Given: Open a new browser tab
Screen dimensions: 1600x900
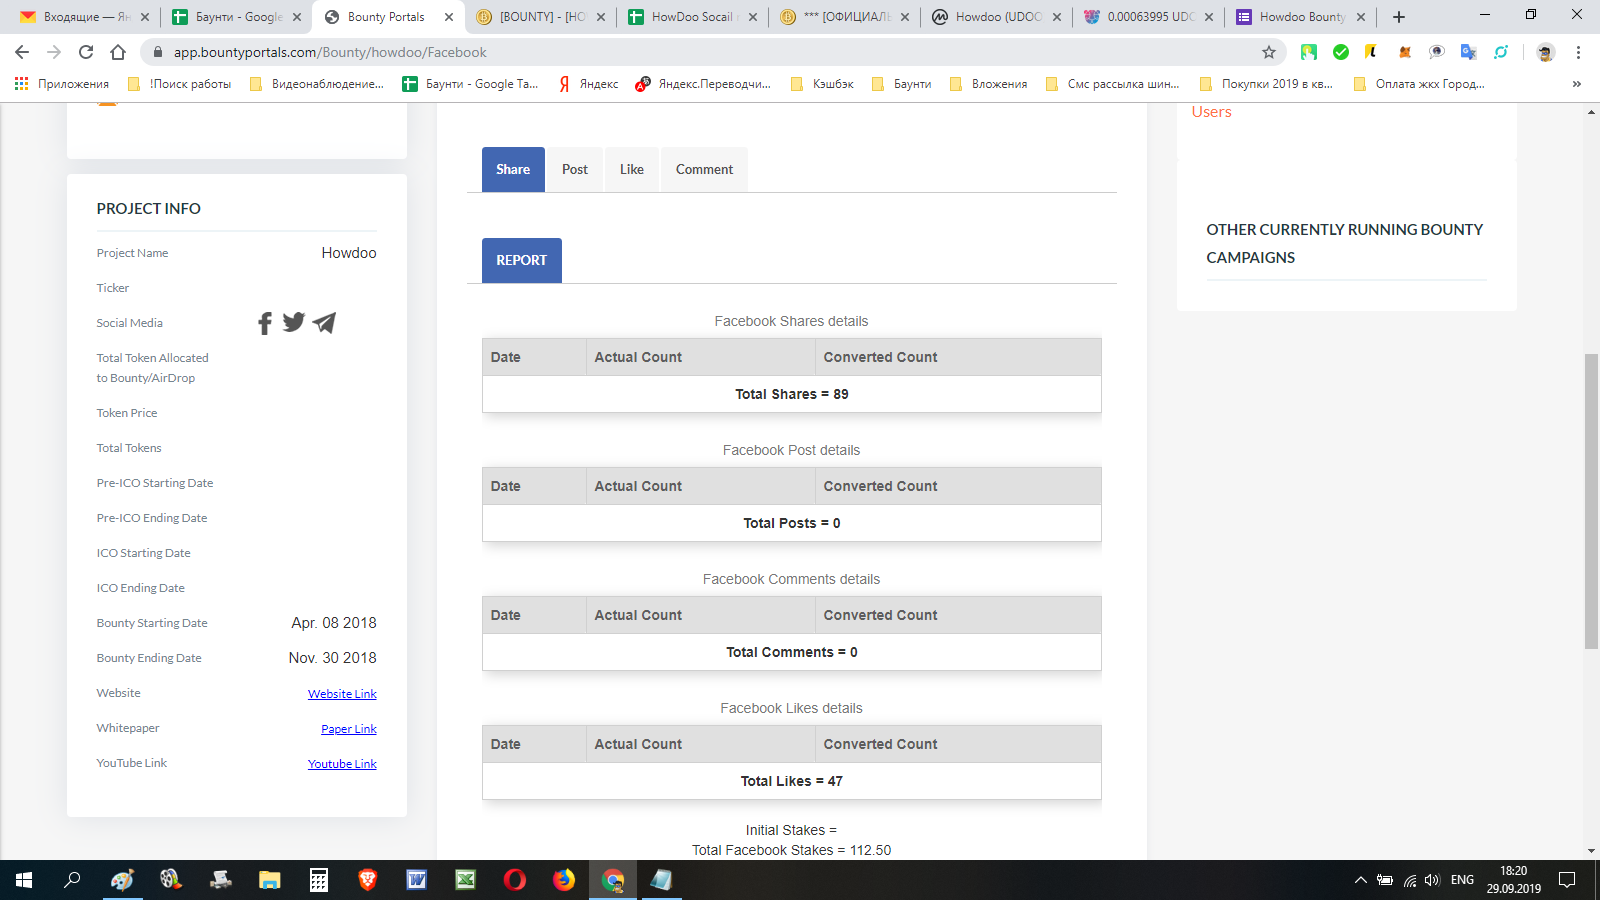Looking at the screenshot, I should (1399, 17).
